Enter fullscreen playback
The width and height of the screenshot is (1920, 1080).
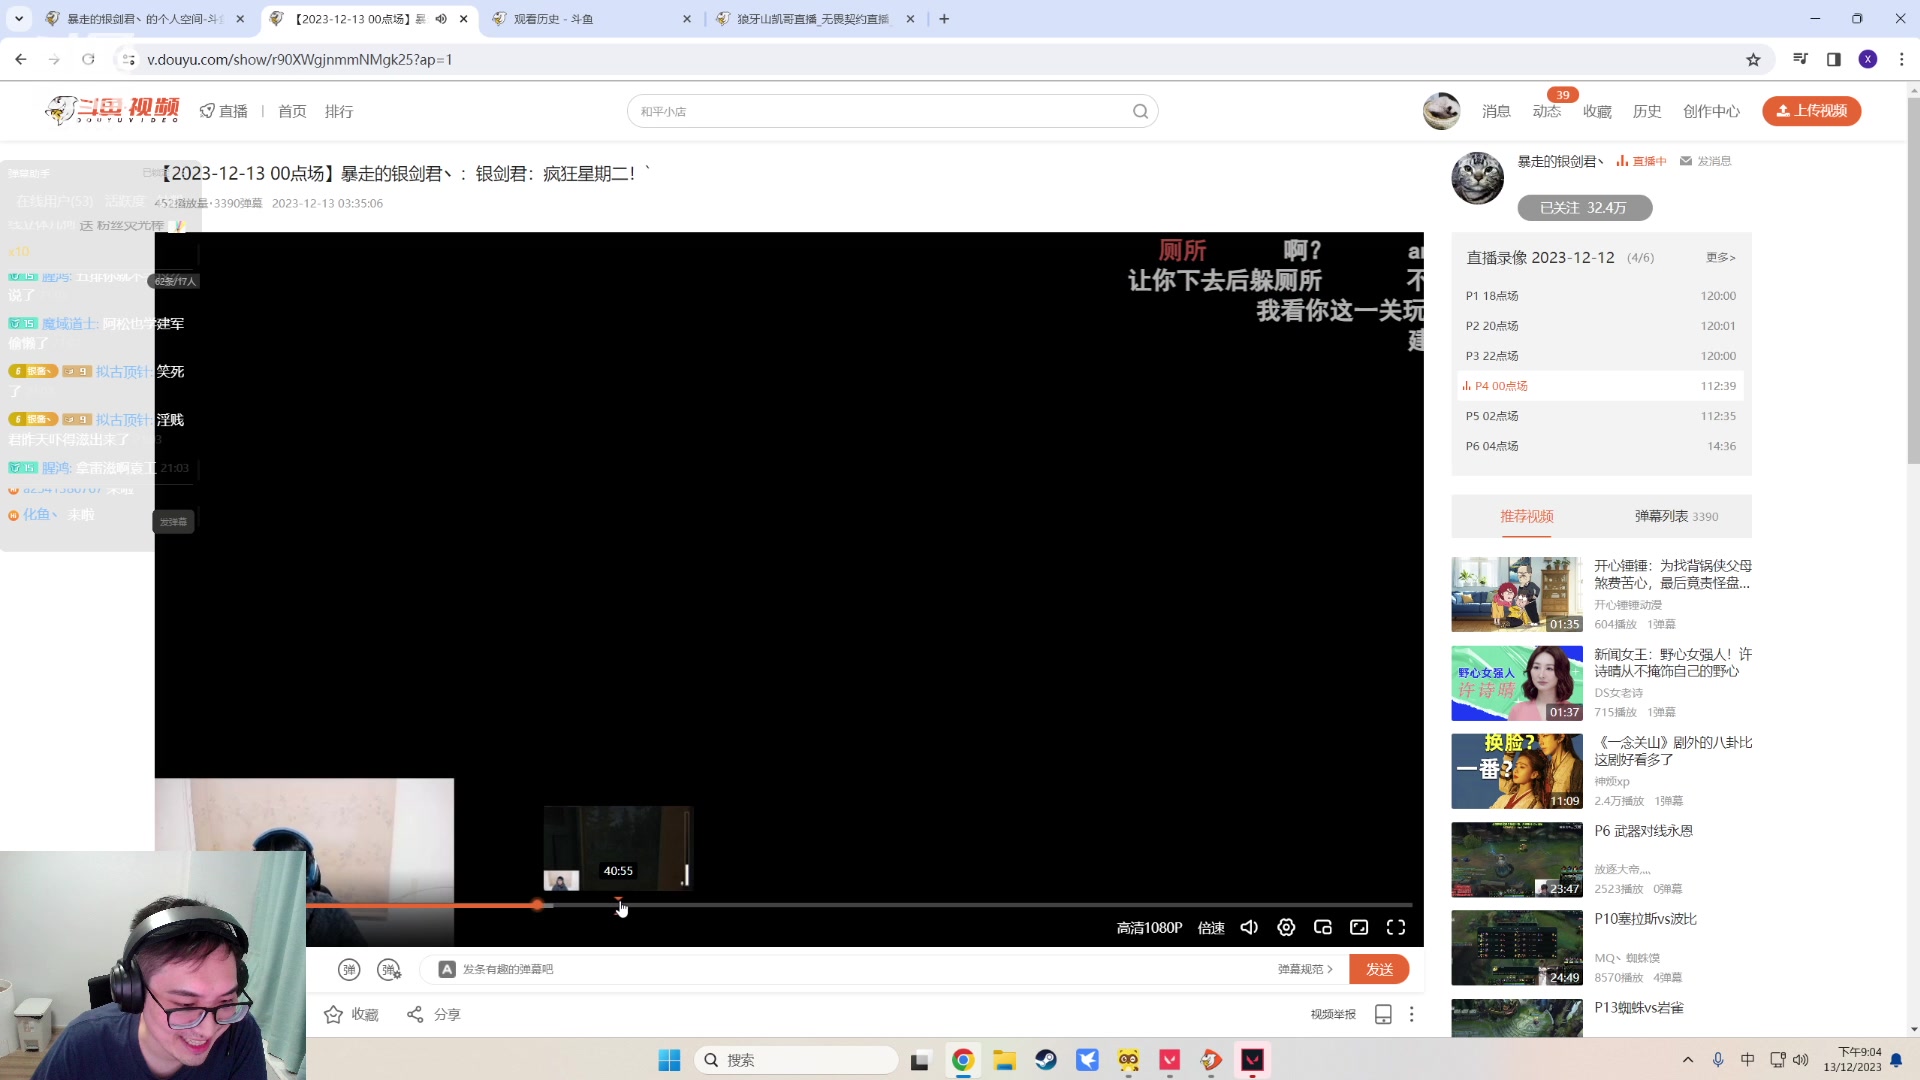pos(1395,927)
